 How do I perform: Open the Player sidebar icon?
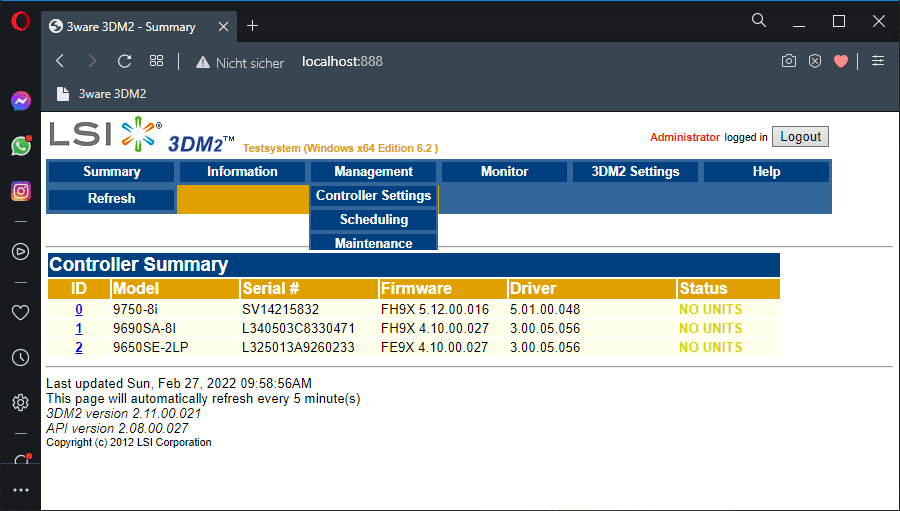point(21,251)
